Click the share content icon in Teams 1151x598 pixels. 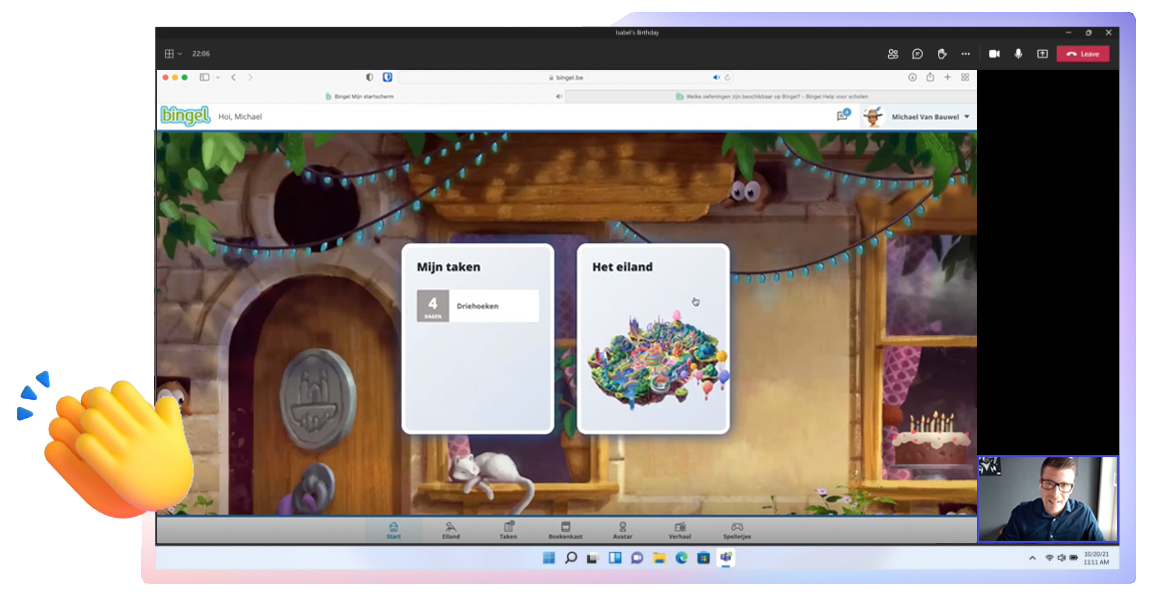coord(1042,54)
